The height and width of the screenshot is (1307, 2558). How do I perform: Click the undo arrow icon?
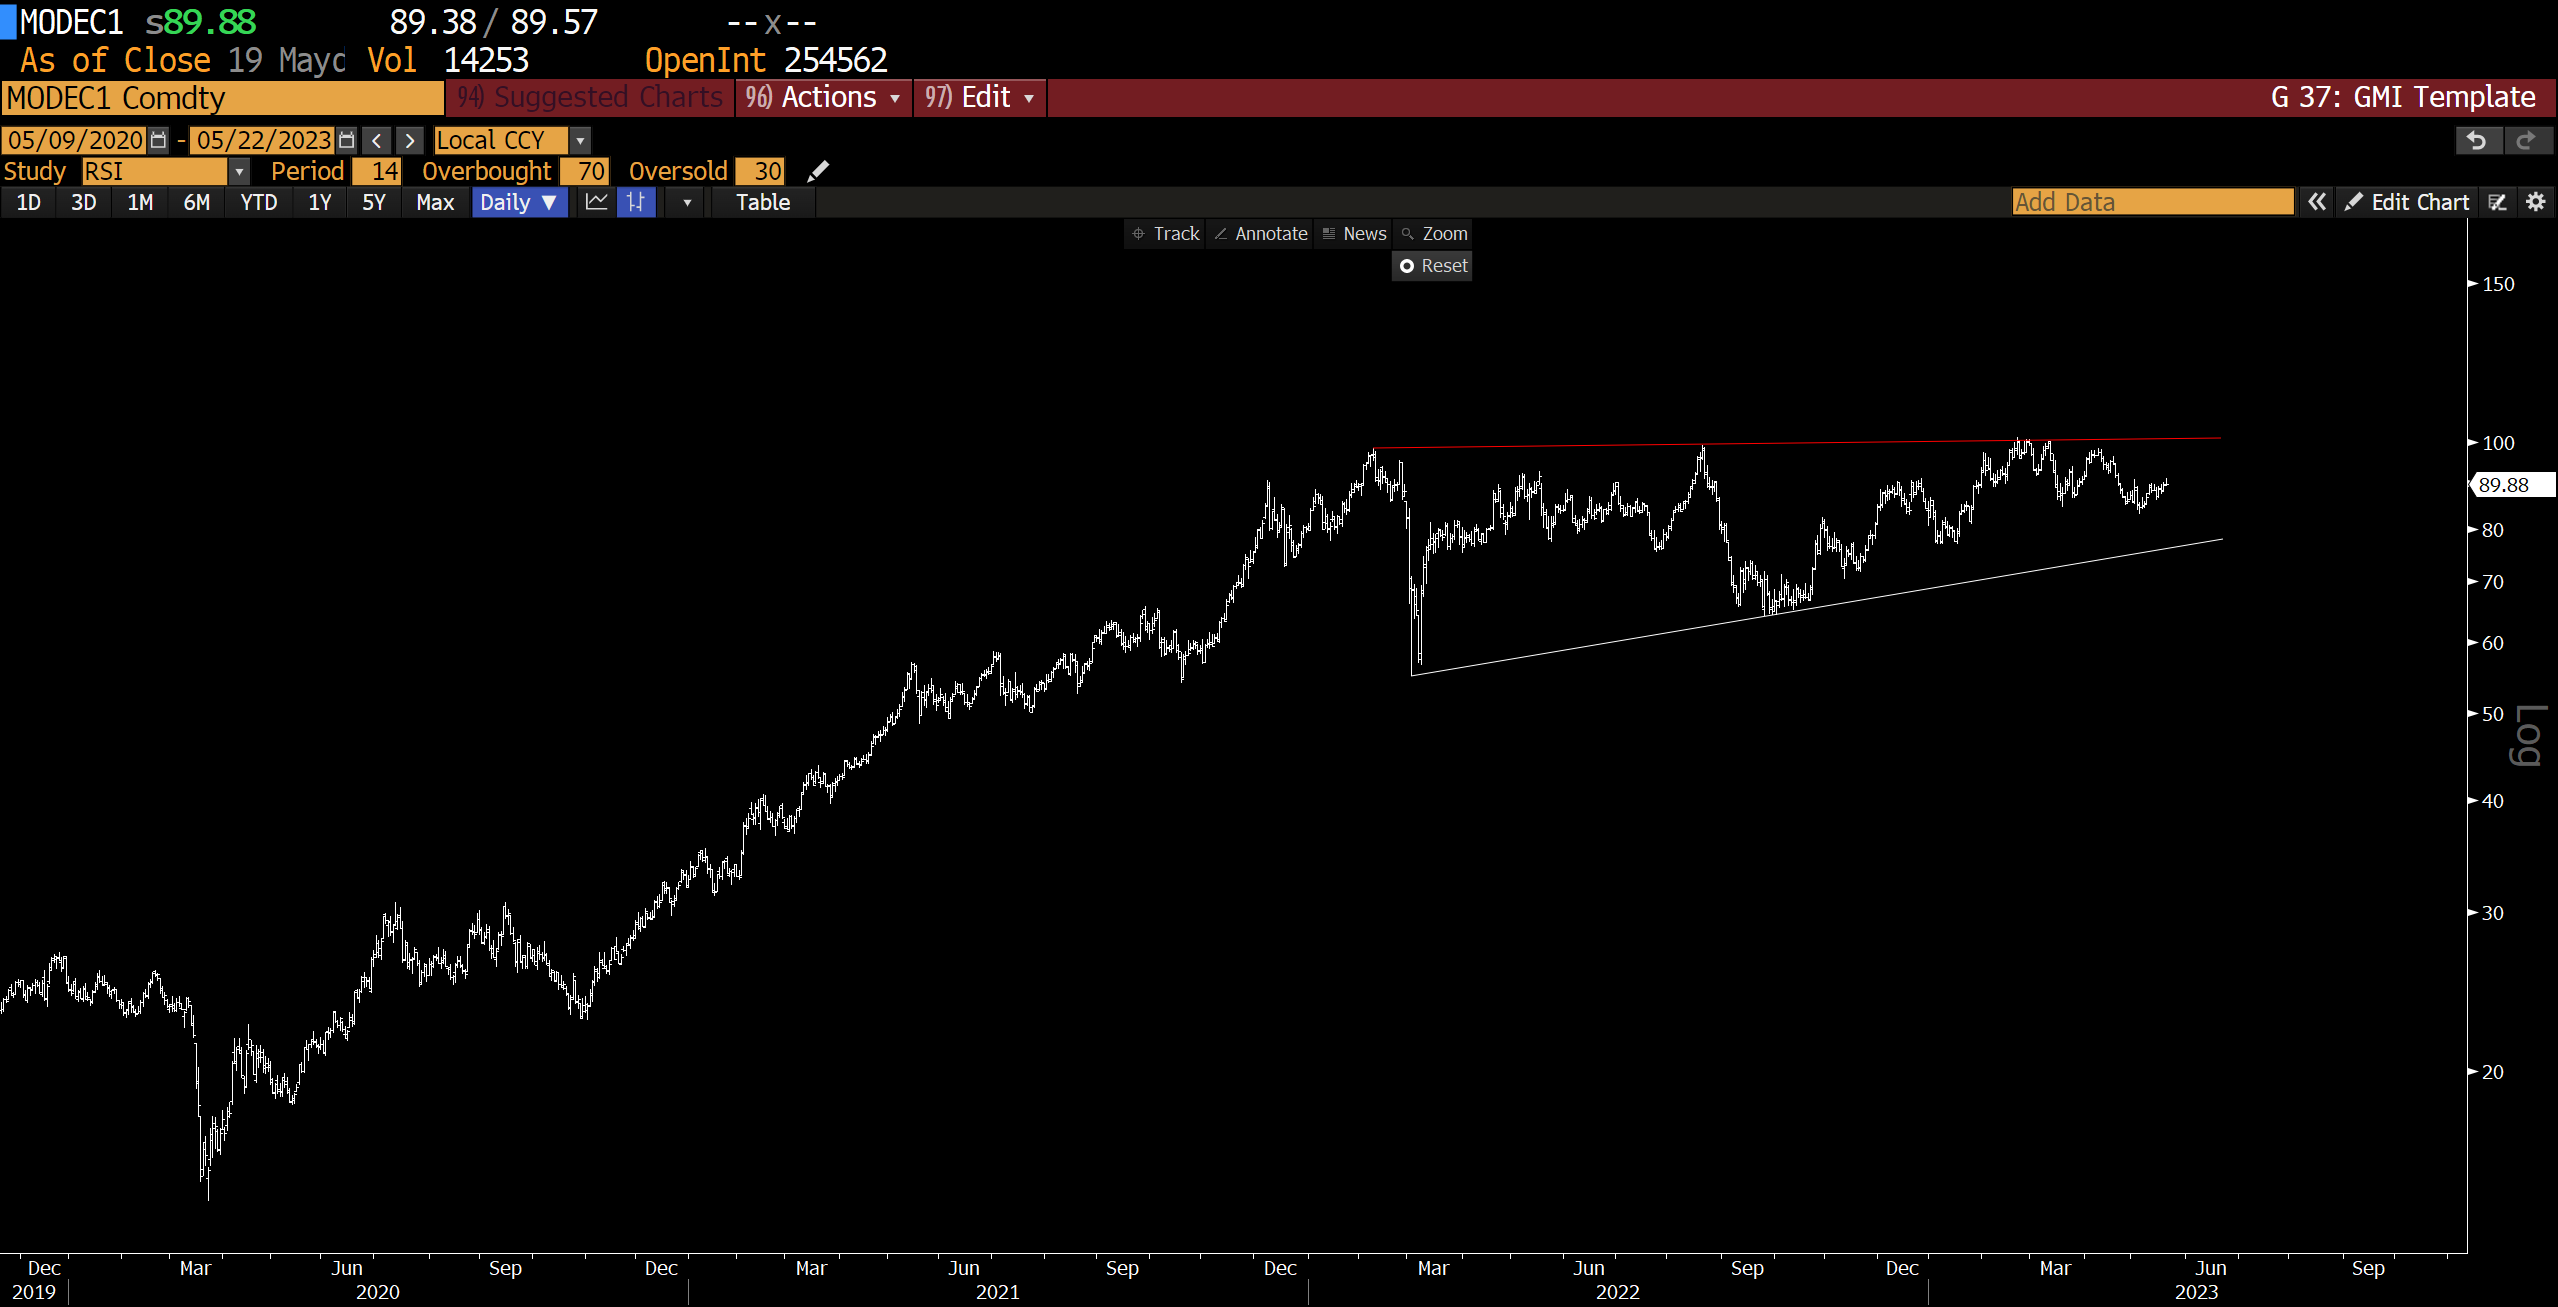pos(2476,140)
